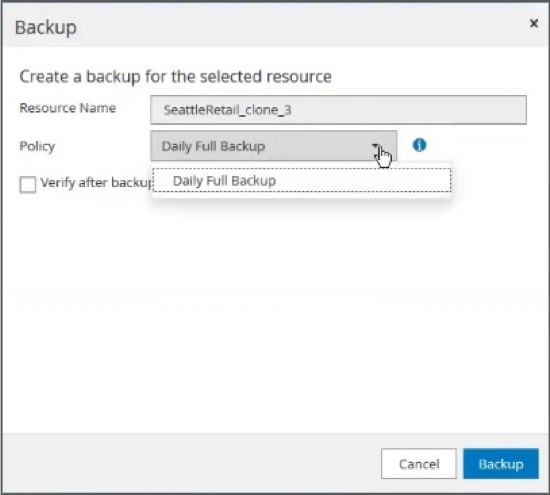This screenshot has width=550, height=495.
Task: Open the Policy combo box showing Daily Full Backup
Action: point(273,146)
